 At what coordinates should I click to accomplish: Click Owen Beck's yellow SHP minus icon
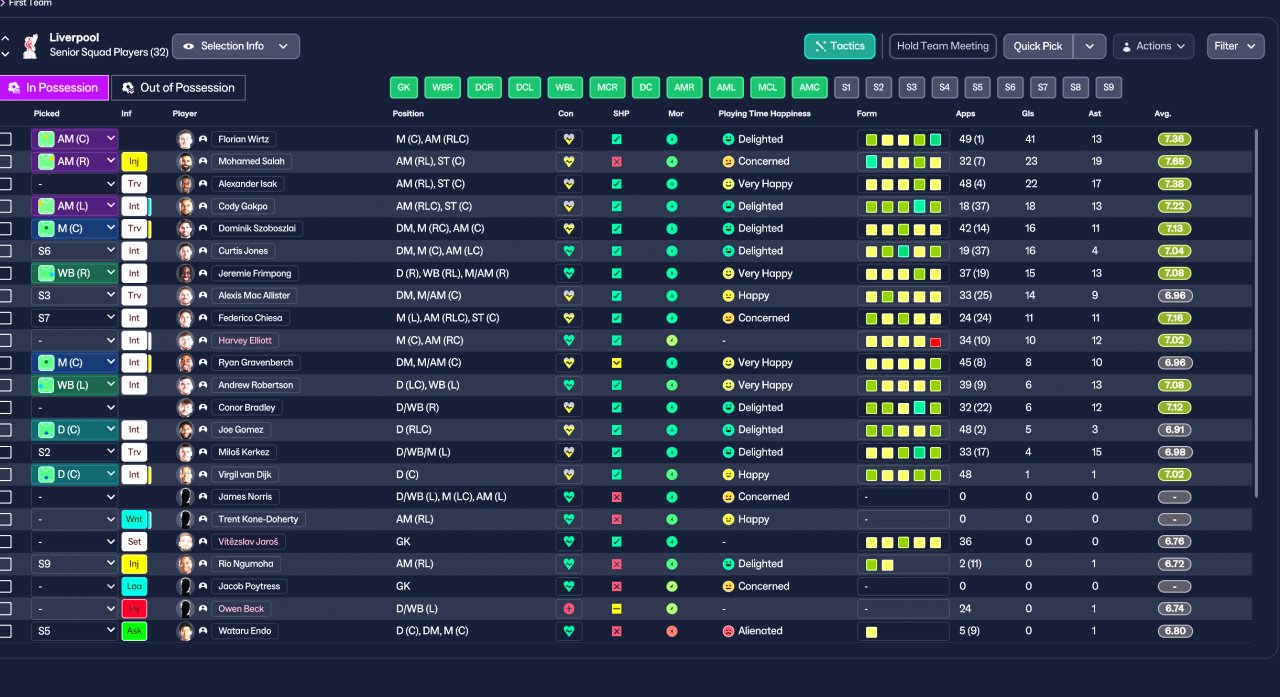coord(616,608)
